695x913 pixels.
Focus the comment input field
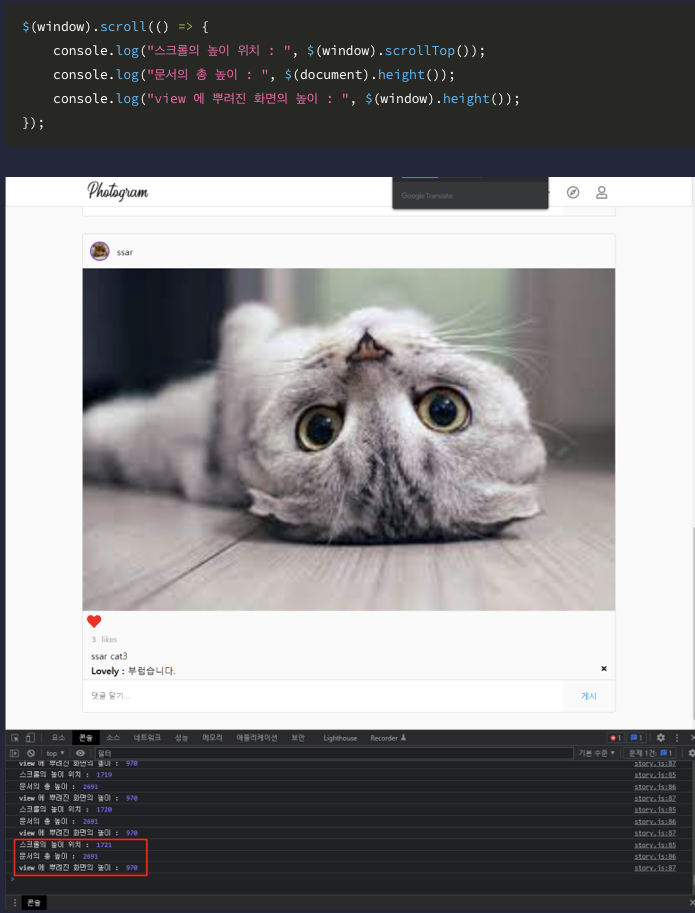(323, 696)
